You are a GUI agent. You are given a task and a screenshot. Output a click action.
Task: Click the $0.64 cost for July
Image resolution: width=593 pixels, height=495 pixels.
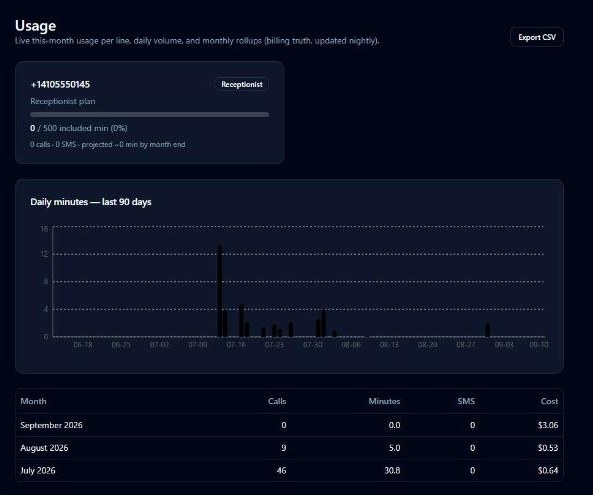(x=548, y=470)
